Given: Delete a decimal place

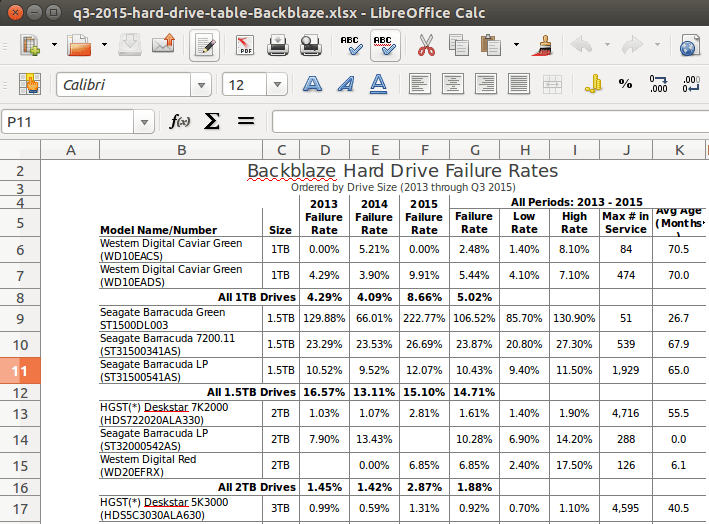Looking at the screenshot, I should click(x=691, y=84).
